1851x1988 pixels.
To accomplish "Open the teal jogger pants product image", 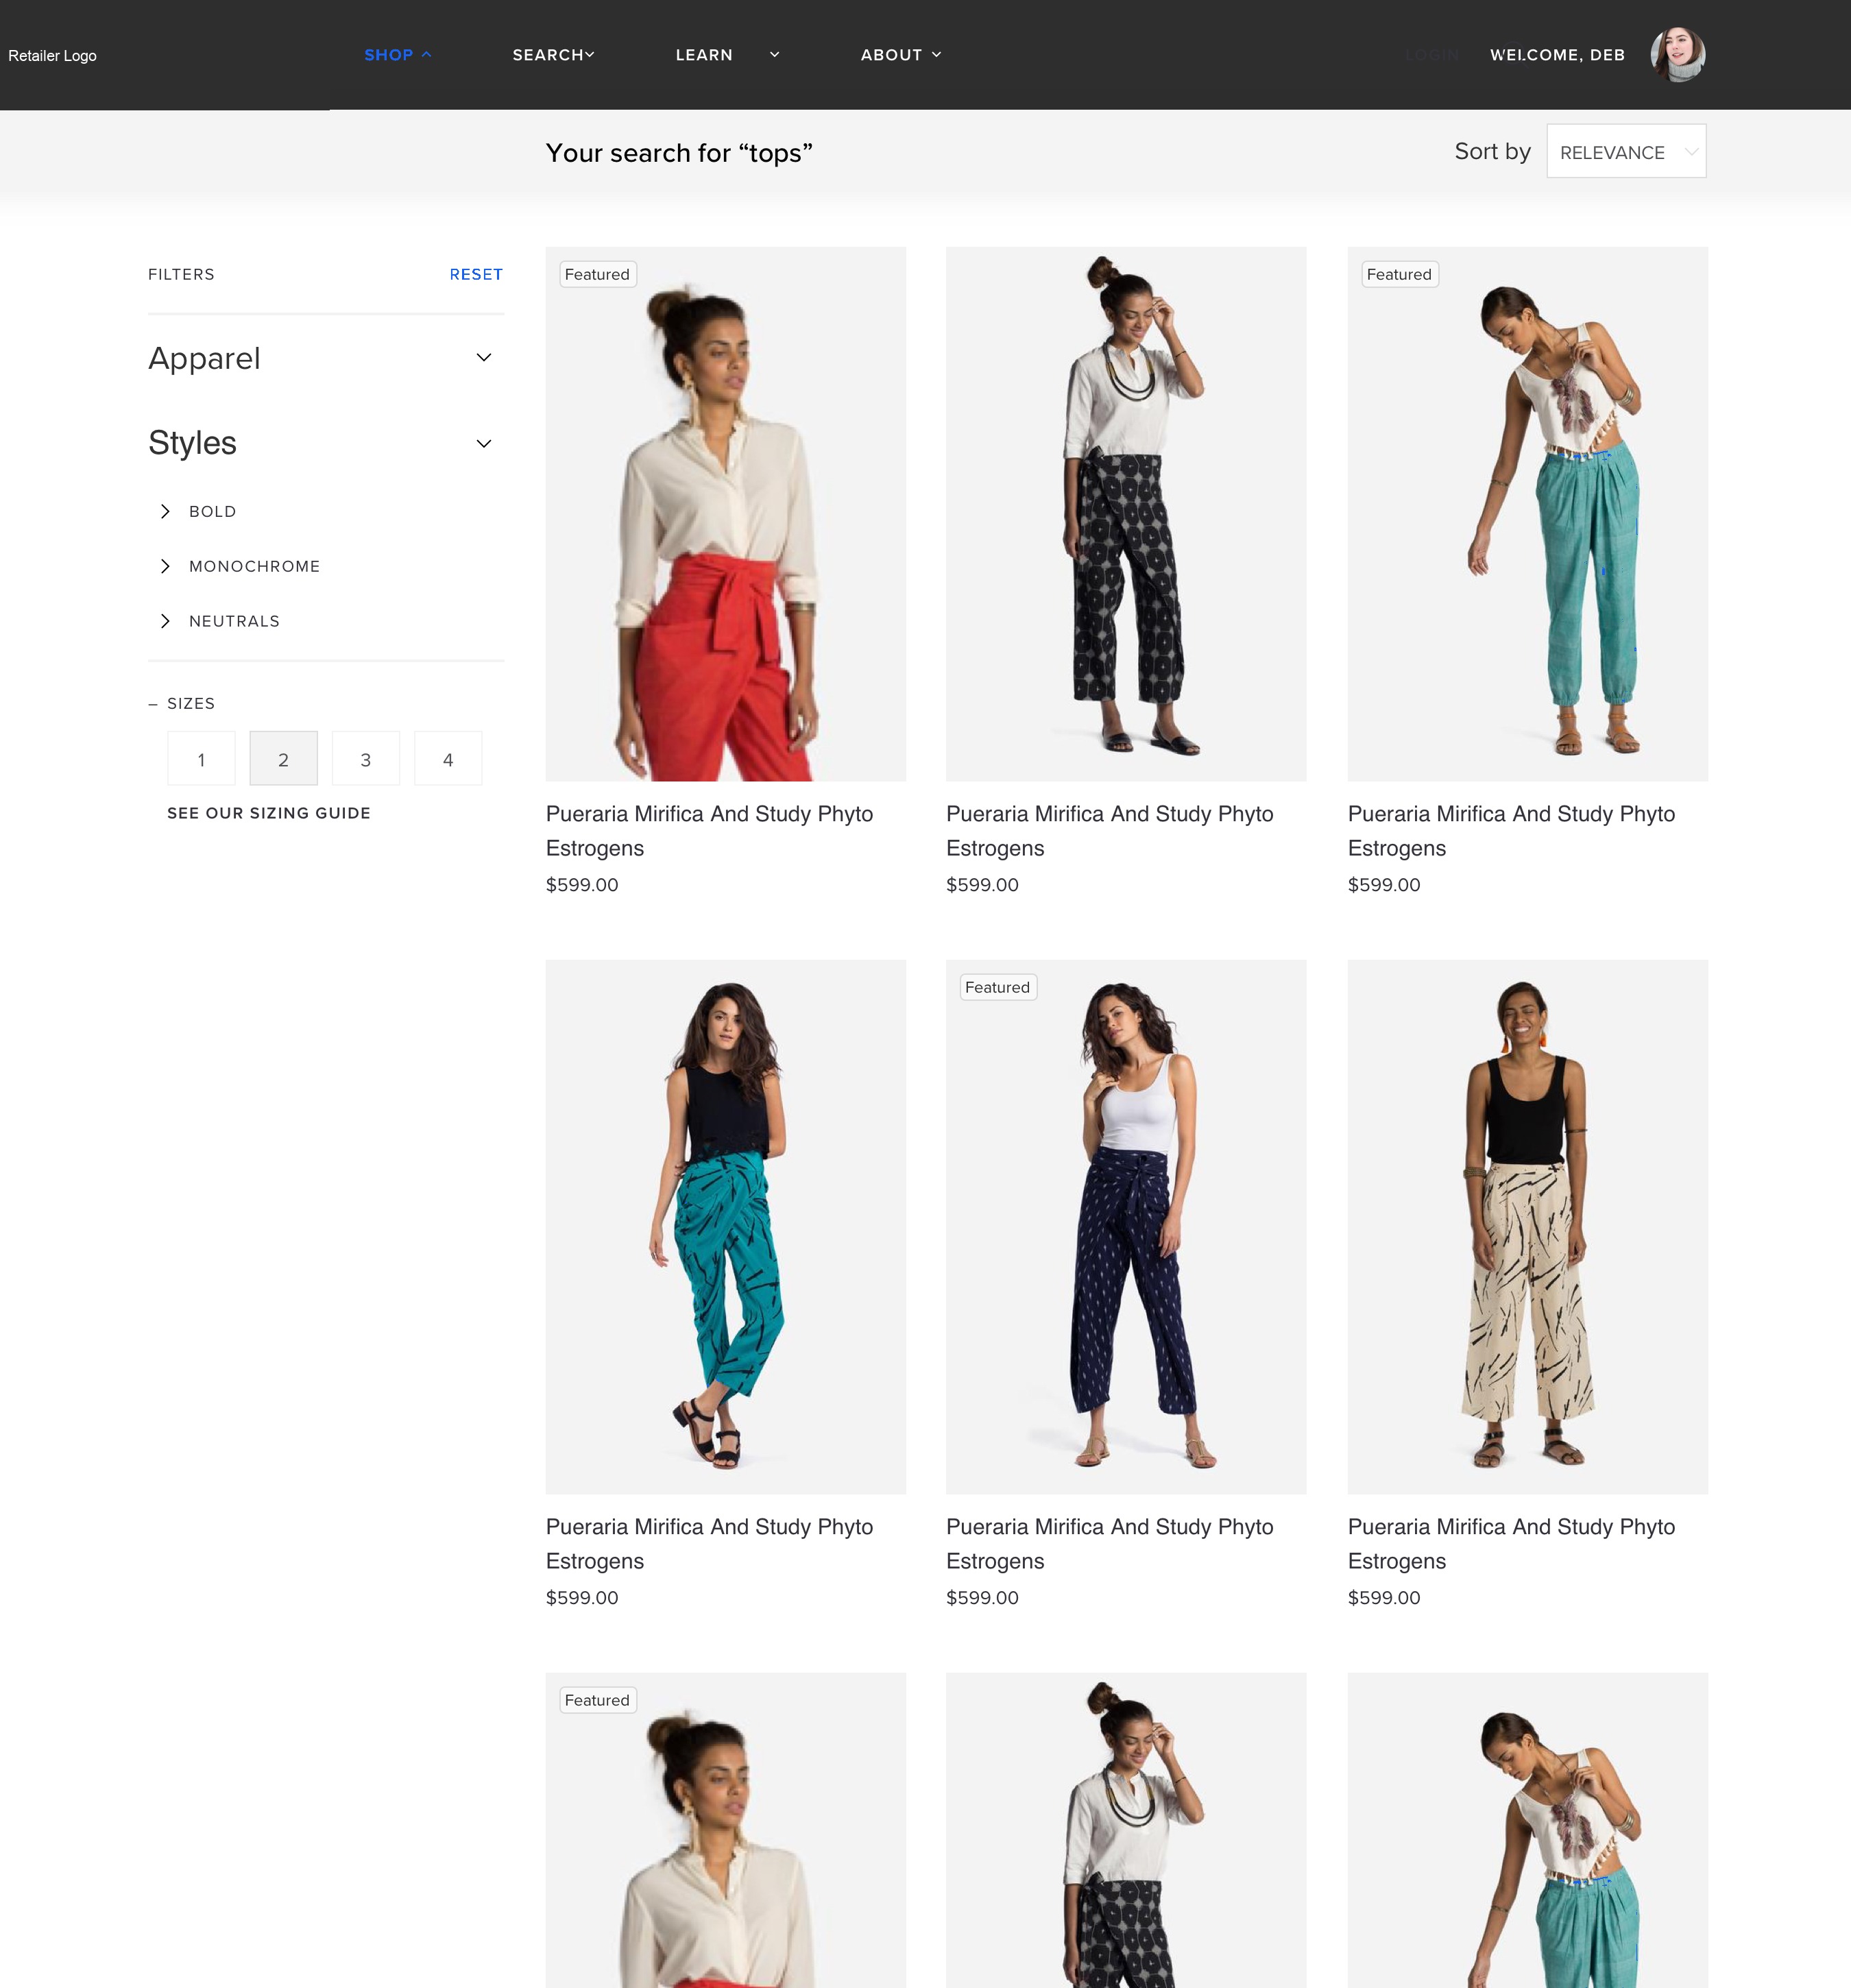I will pos(1527,514).
